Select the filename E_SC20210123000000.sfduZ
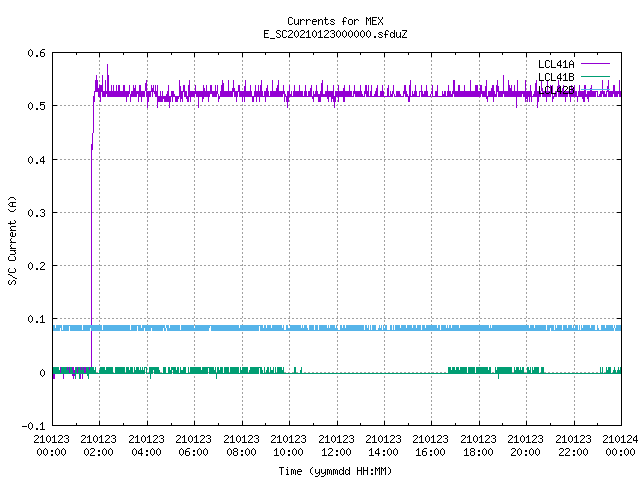The image size is (640, 480). click(335, 34)
